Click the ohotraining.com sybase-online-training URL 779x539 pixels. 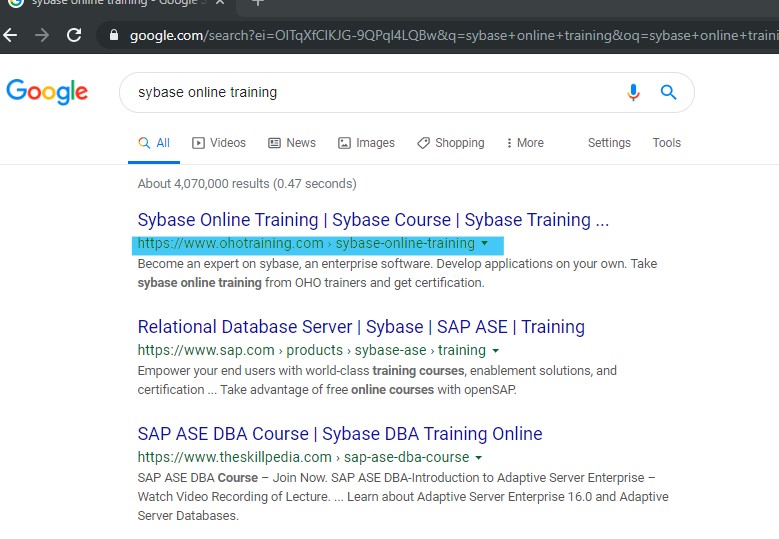pos(306,243)
